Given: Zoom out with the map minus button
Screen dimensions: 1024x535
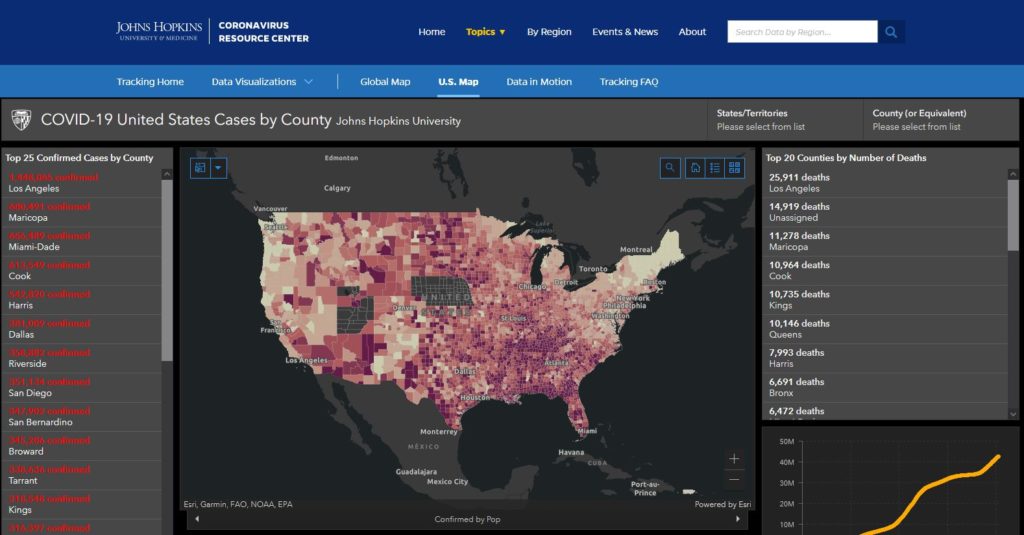Looking at the screenshot, I should 734,479.
